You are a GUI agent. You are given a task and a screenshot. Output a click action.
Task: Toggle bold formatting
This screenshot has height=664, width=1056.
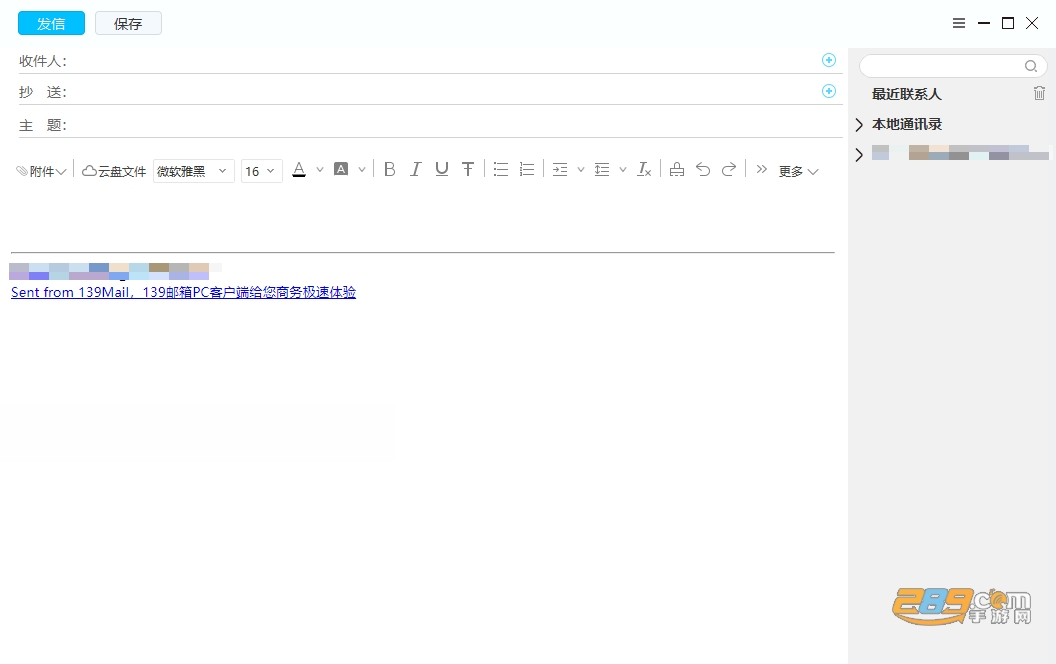click(x=389, y=170)
